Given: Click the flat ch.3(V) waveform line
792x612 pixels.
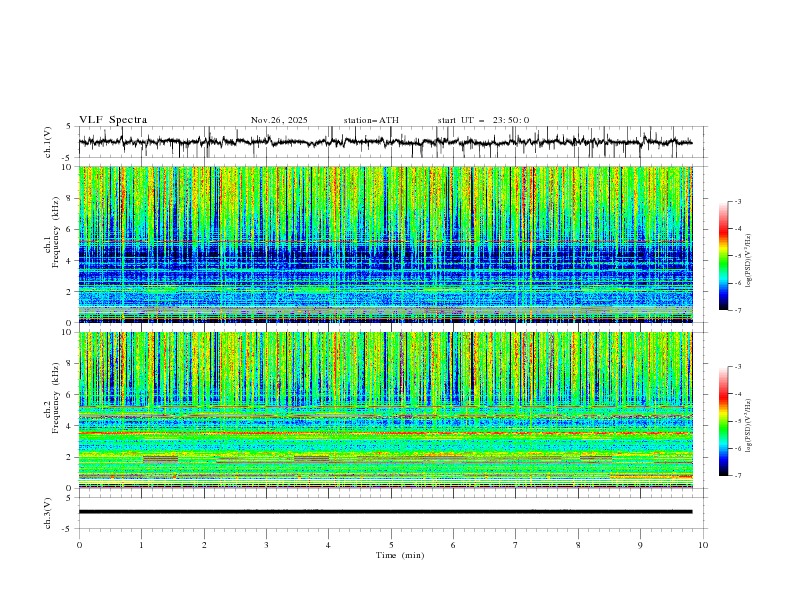Looking at the screenshot, I should [385, 511].
